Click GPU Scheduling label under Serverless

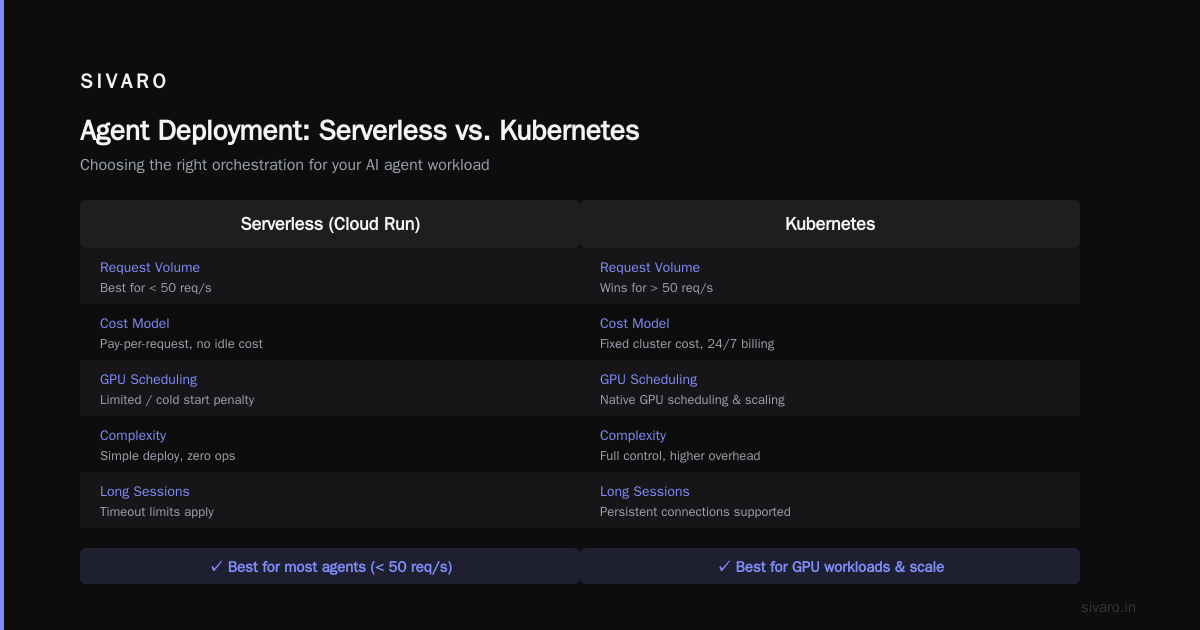(x=148, y=379)
